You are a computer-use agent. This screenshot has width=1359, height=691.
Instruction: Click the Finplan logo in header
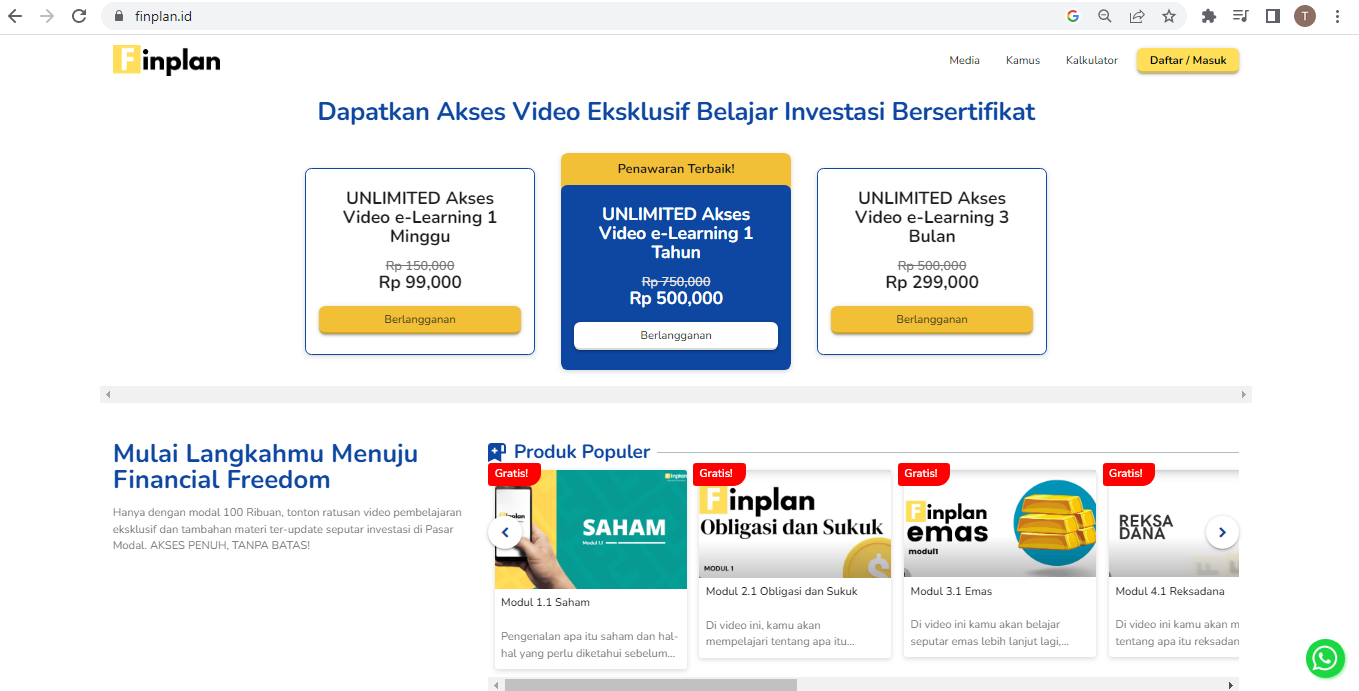click(166, 60)
